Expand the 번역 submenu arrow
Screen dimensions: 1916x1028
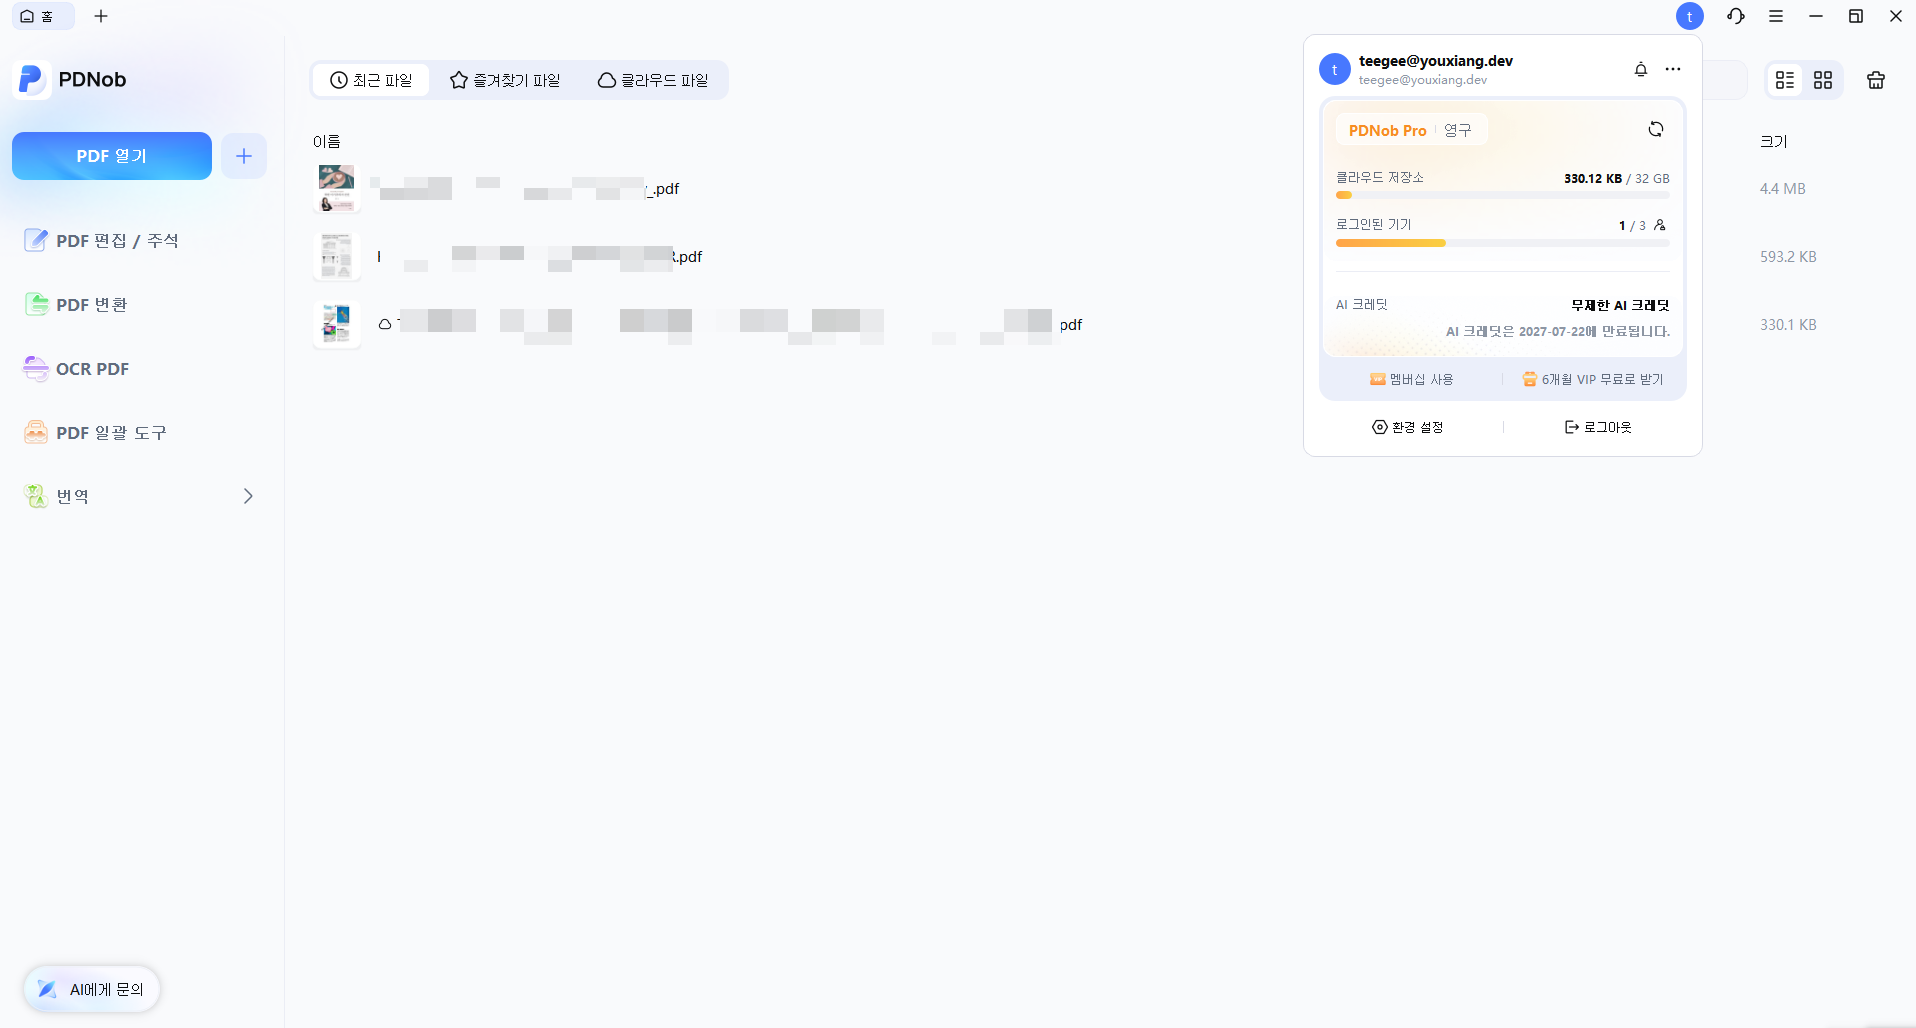[248, 496]
